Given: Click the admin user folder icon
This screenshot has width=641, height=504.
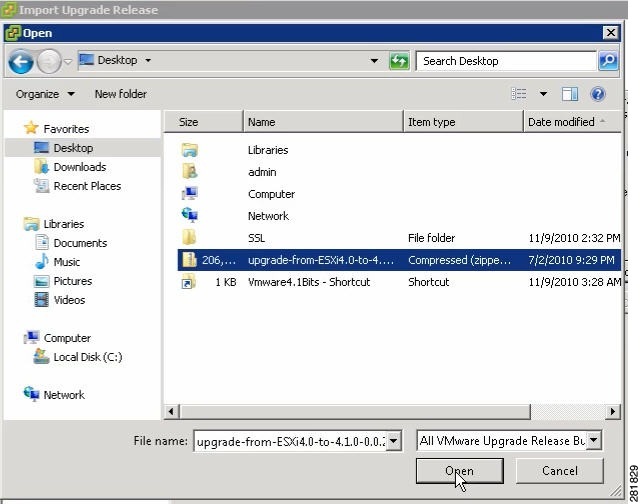Looking at the screenshot, I should 190,171.
